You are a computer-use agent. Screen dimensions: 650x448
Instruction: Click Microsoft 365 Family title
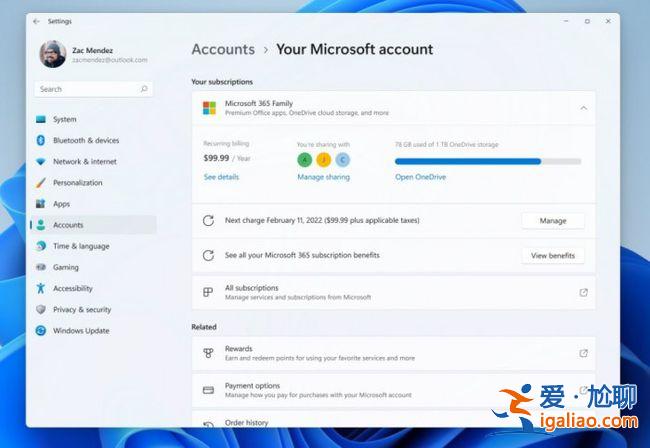click(x=259, y=103)
